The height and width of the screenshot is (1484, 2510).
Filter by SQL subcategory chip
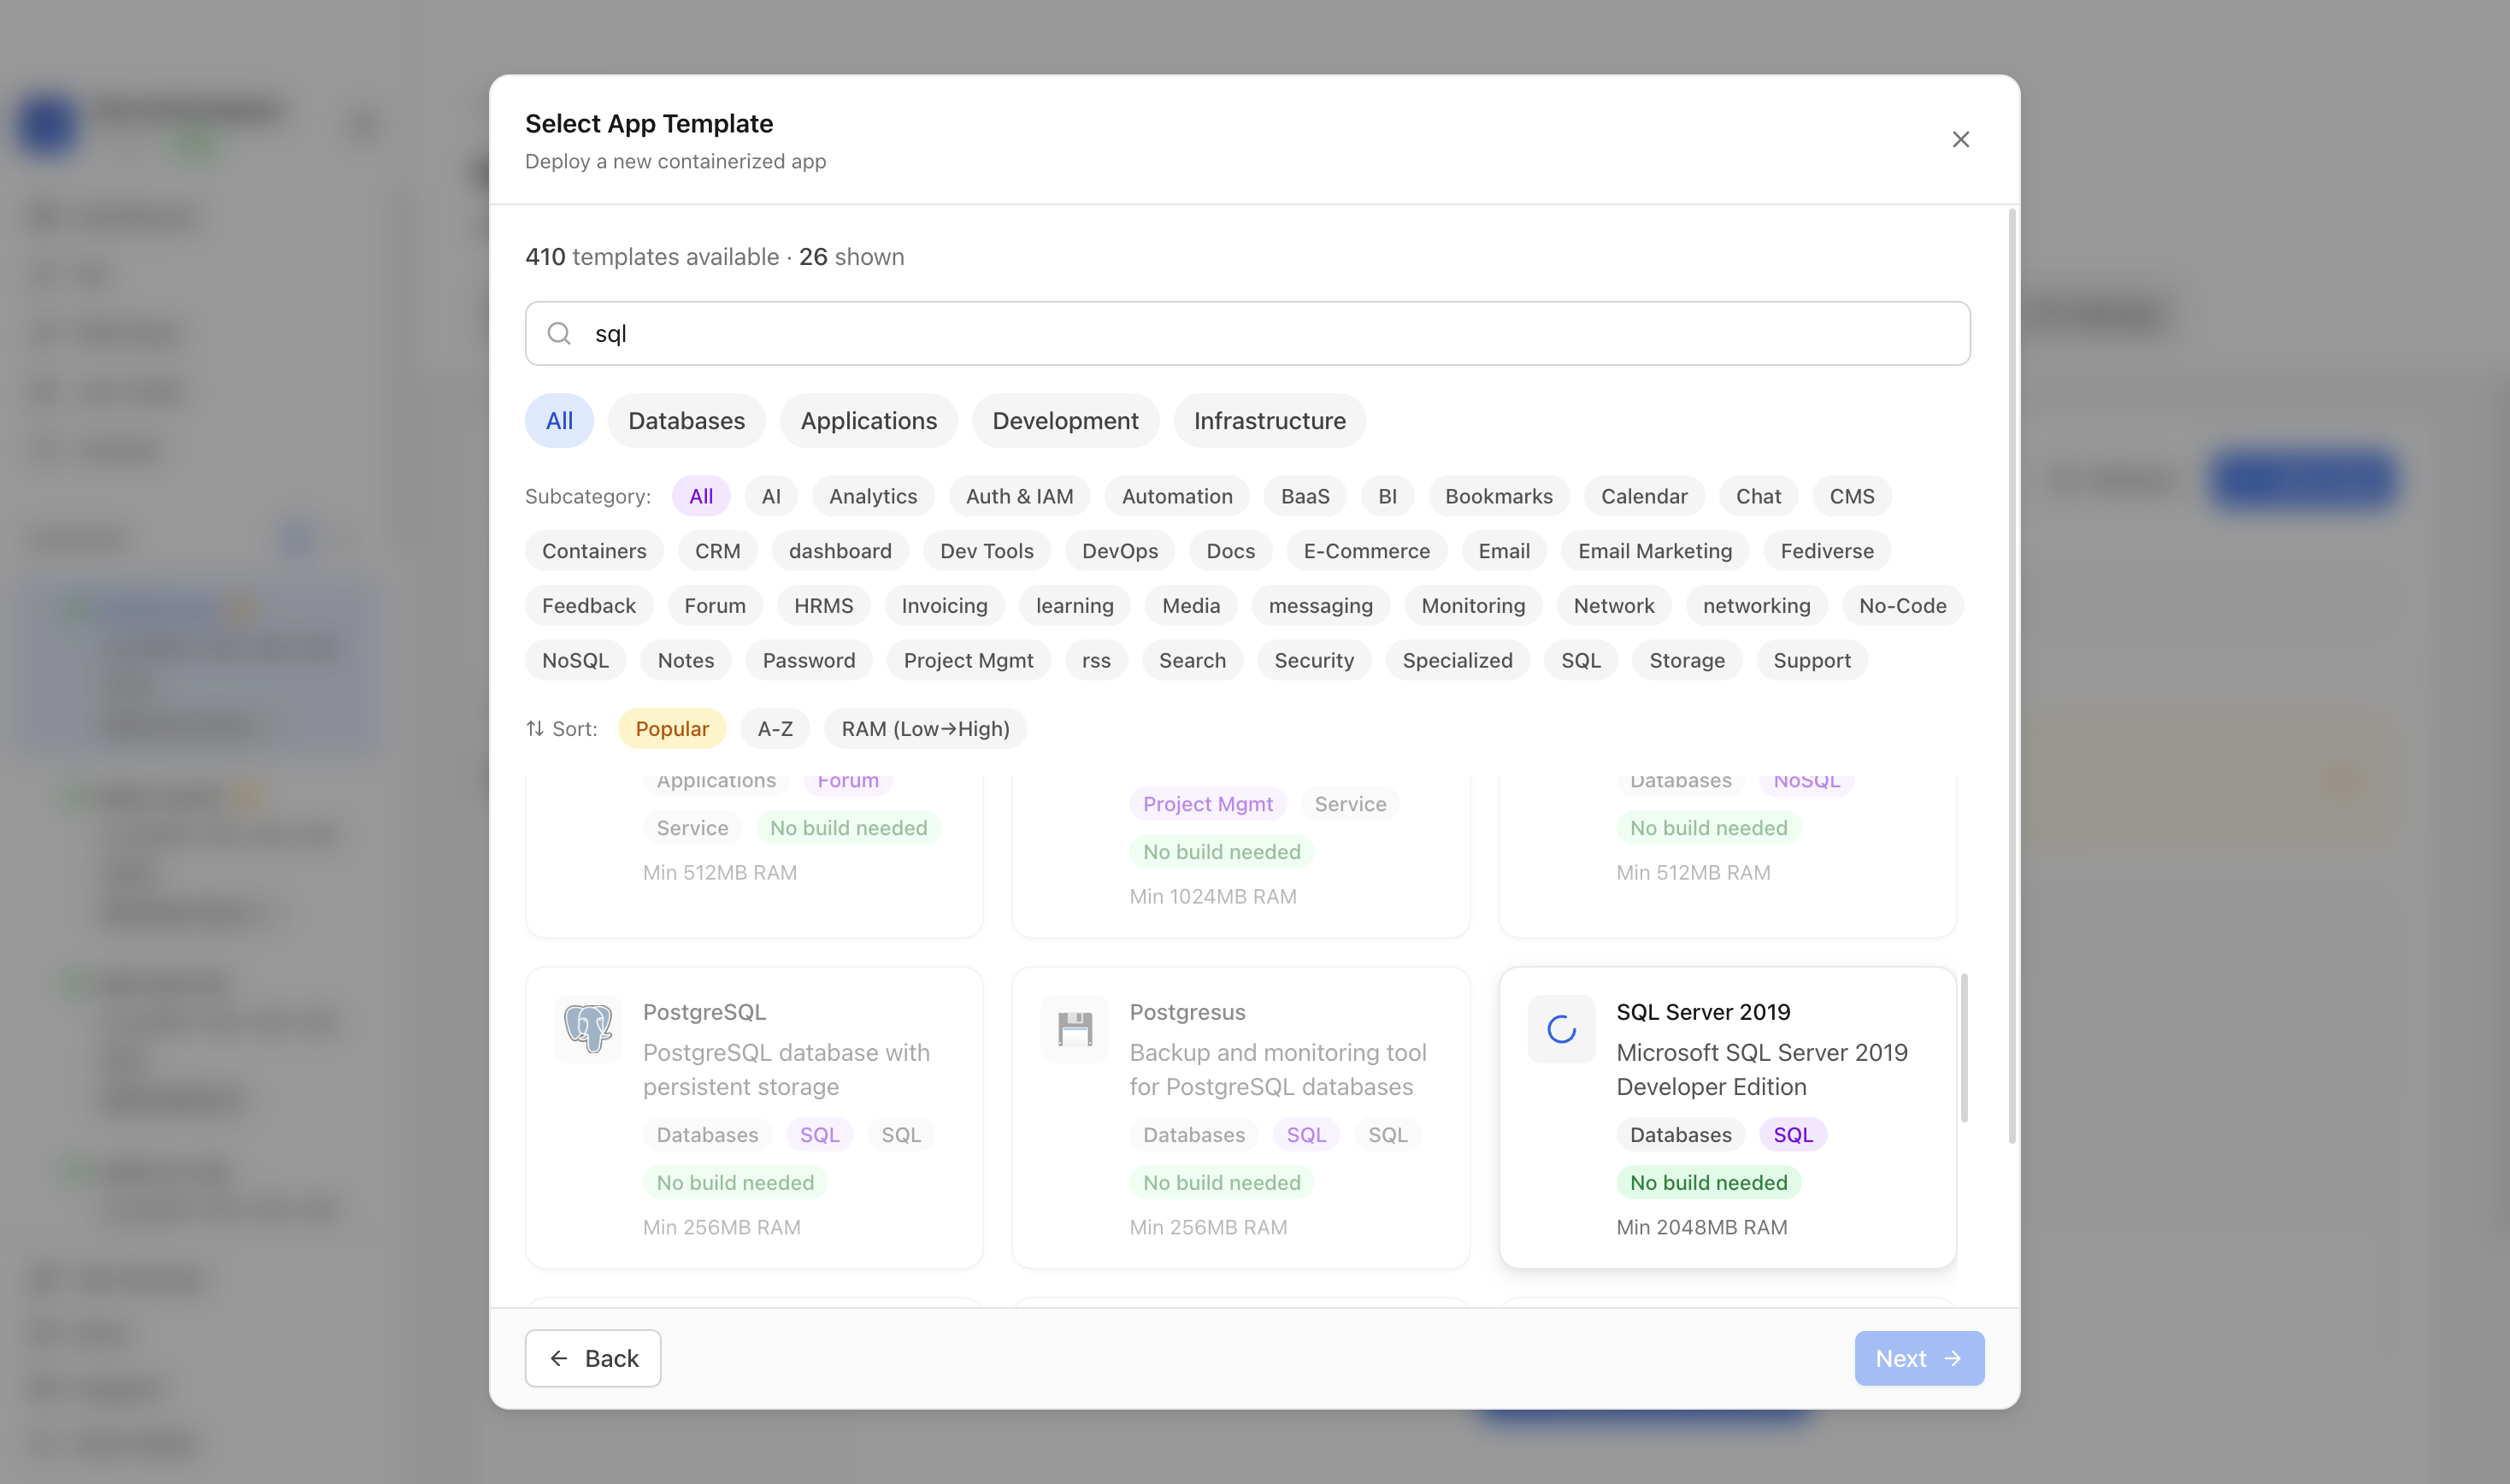click(x=1580, y=660)
